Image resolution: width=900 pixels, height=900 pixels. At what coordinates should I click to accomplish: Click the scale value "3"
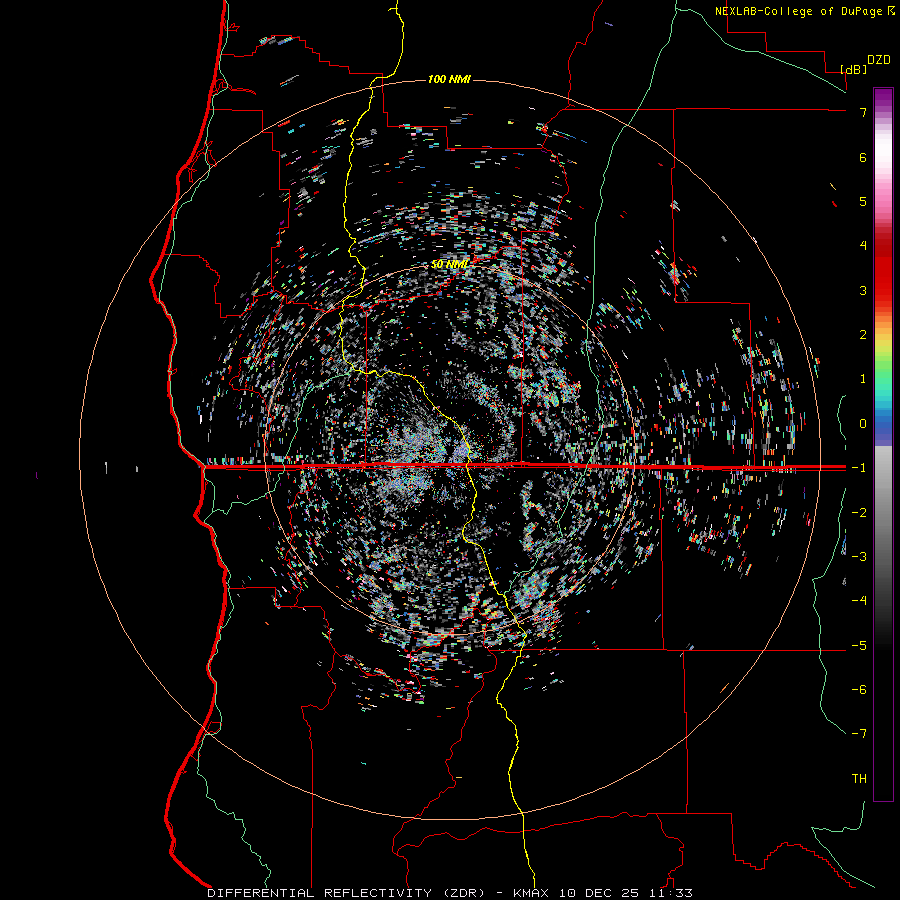coord(863,290)
